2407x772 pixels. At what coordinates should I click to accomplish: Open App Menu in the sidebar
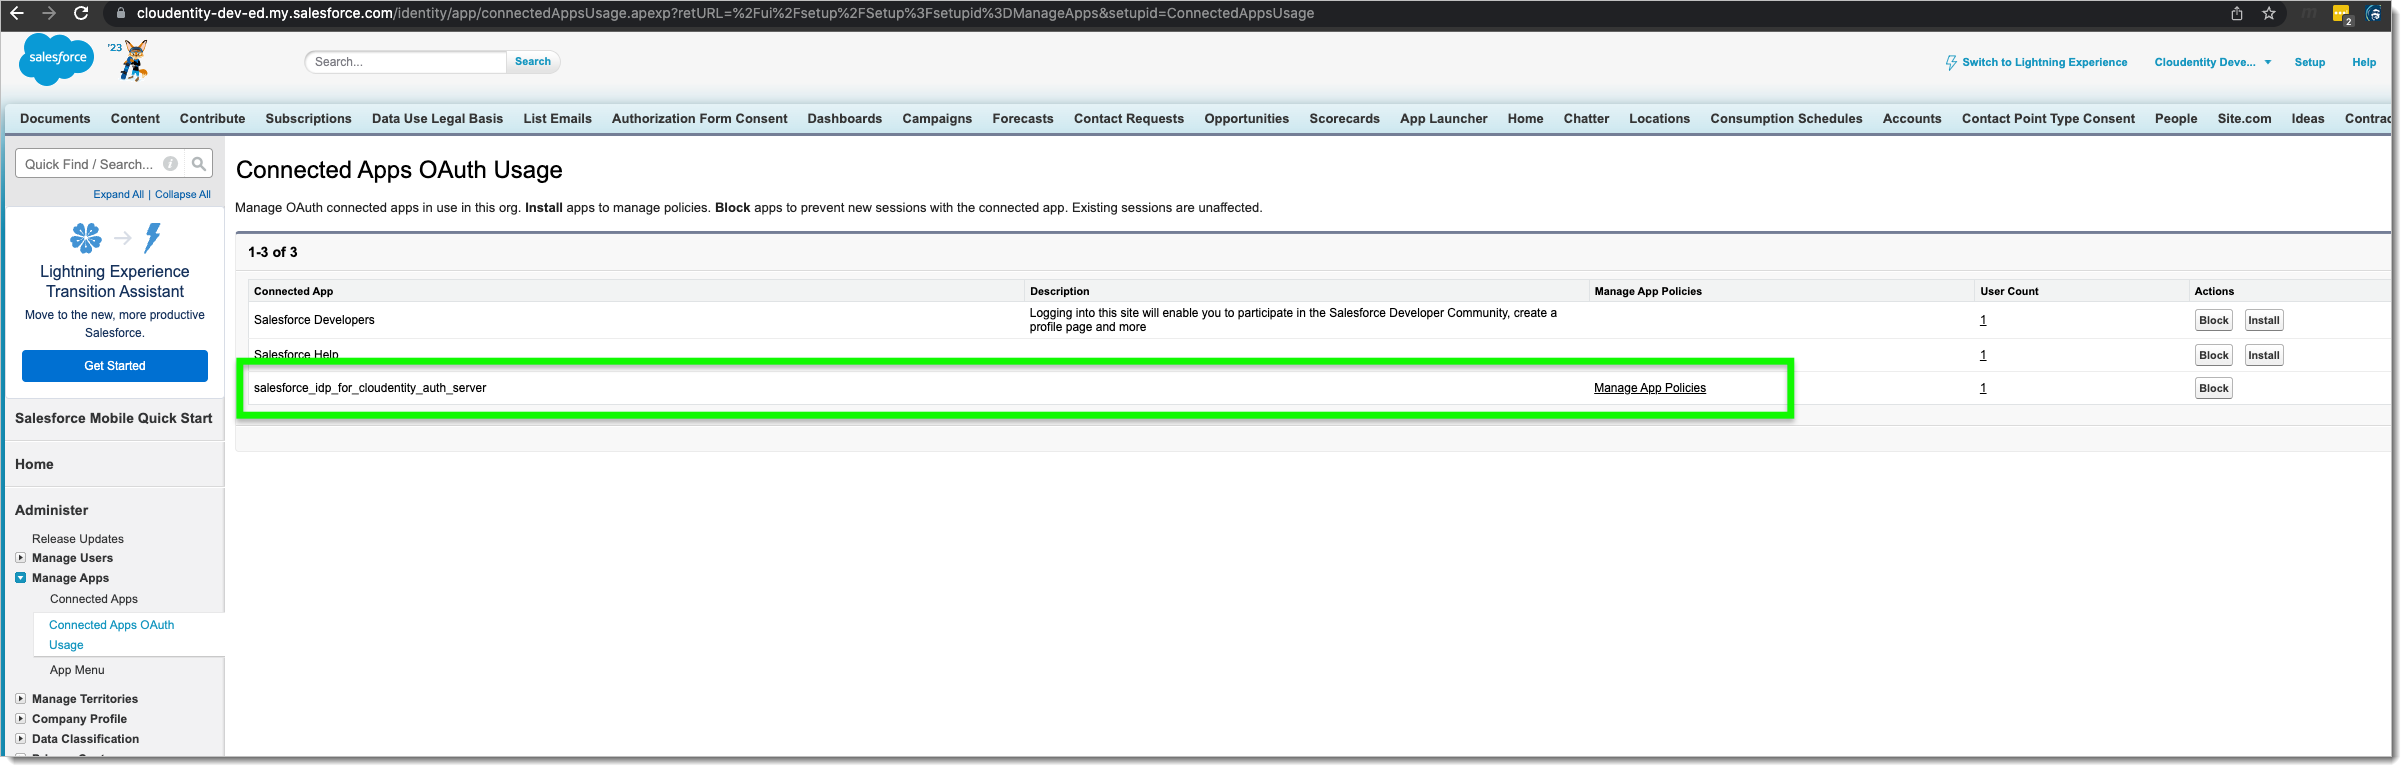pos(77,670)
